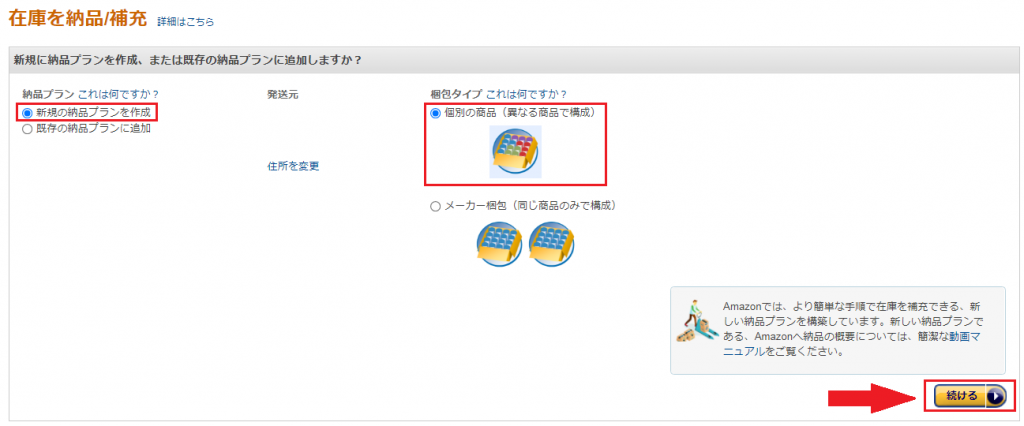Click 住所を変更 link

[x=293, y=166]
